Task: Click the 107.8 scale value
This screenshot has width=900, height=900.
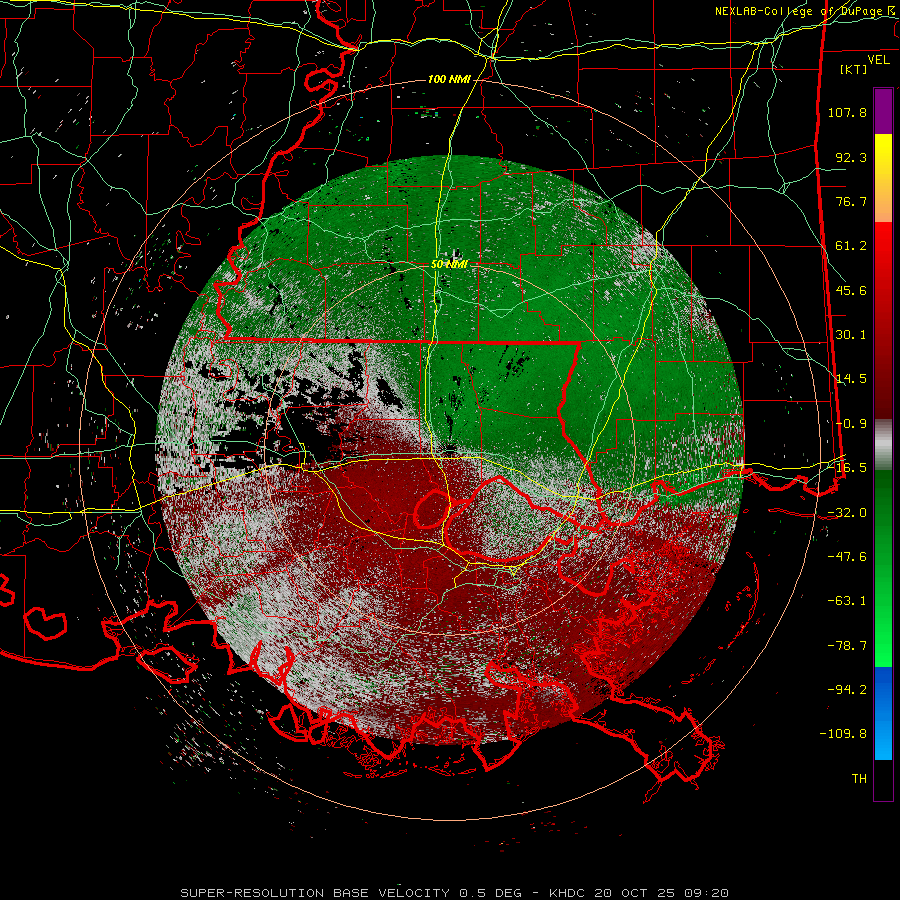Action: pyautogui.click(x=847, y=112)
